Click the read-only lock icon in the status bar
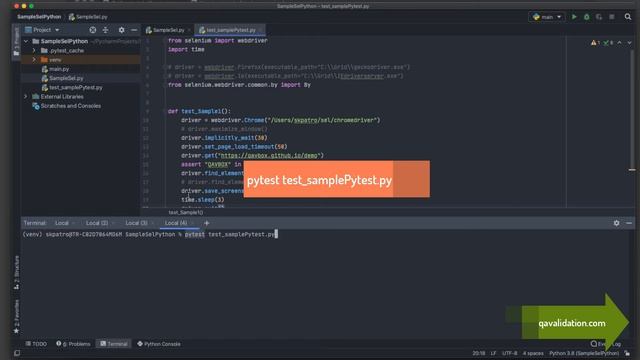Viewport: 640px width, 360px height. pos(627,353)
